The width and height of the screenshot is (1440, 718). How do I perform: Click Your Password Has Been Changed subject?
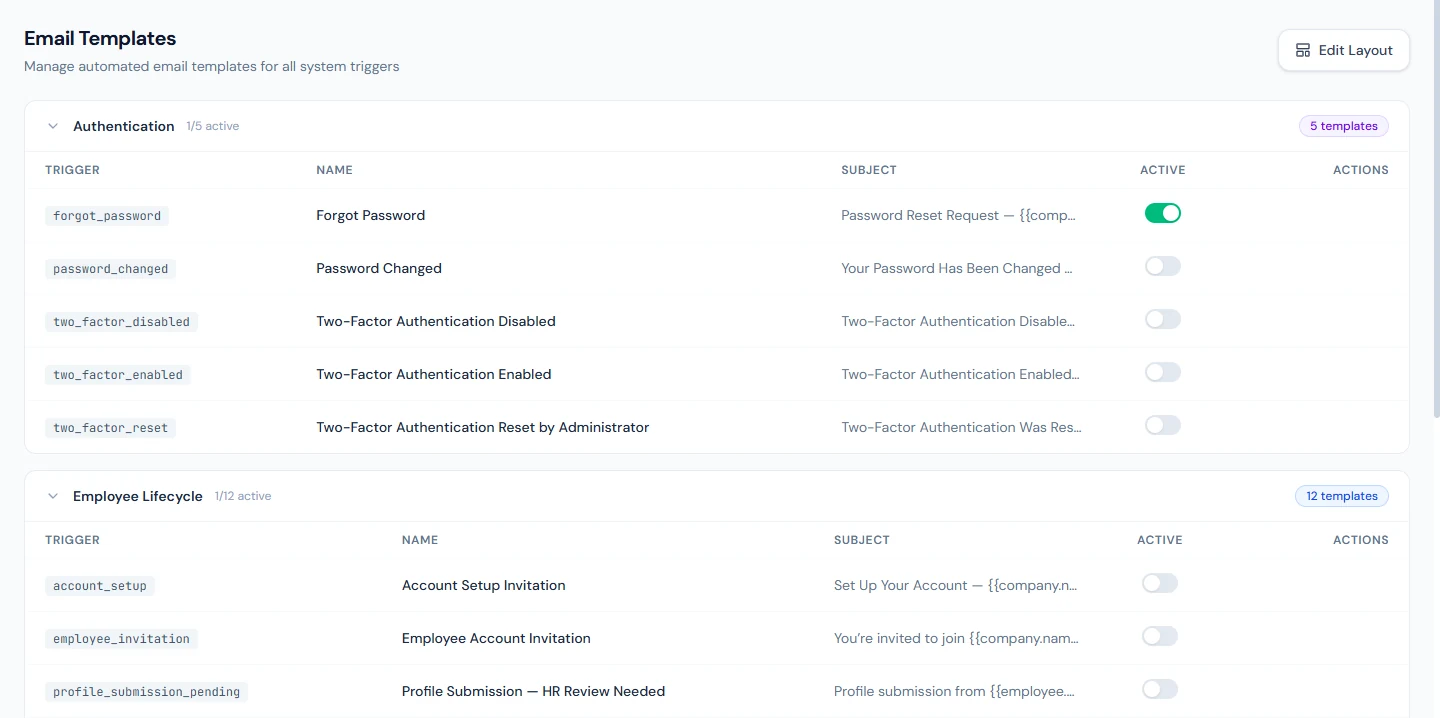(957, 268)
